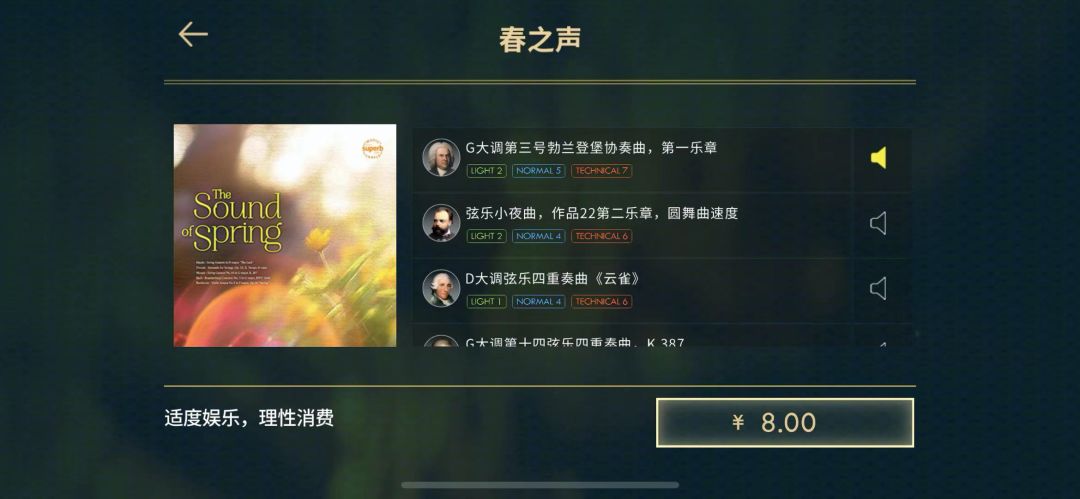
Task: Play the 《云雀》 quartet preview speaker
Action: (878, 288)
